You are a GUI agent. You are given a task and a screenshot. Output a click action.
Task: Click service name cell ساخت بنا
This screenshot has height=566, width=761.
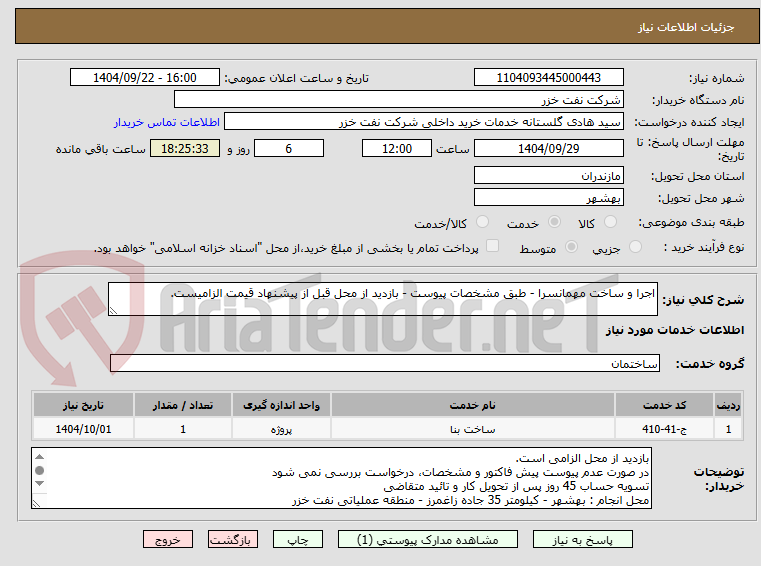click(x=473, y=429)
